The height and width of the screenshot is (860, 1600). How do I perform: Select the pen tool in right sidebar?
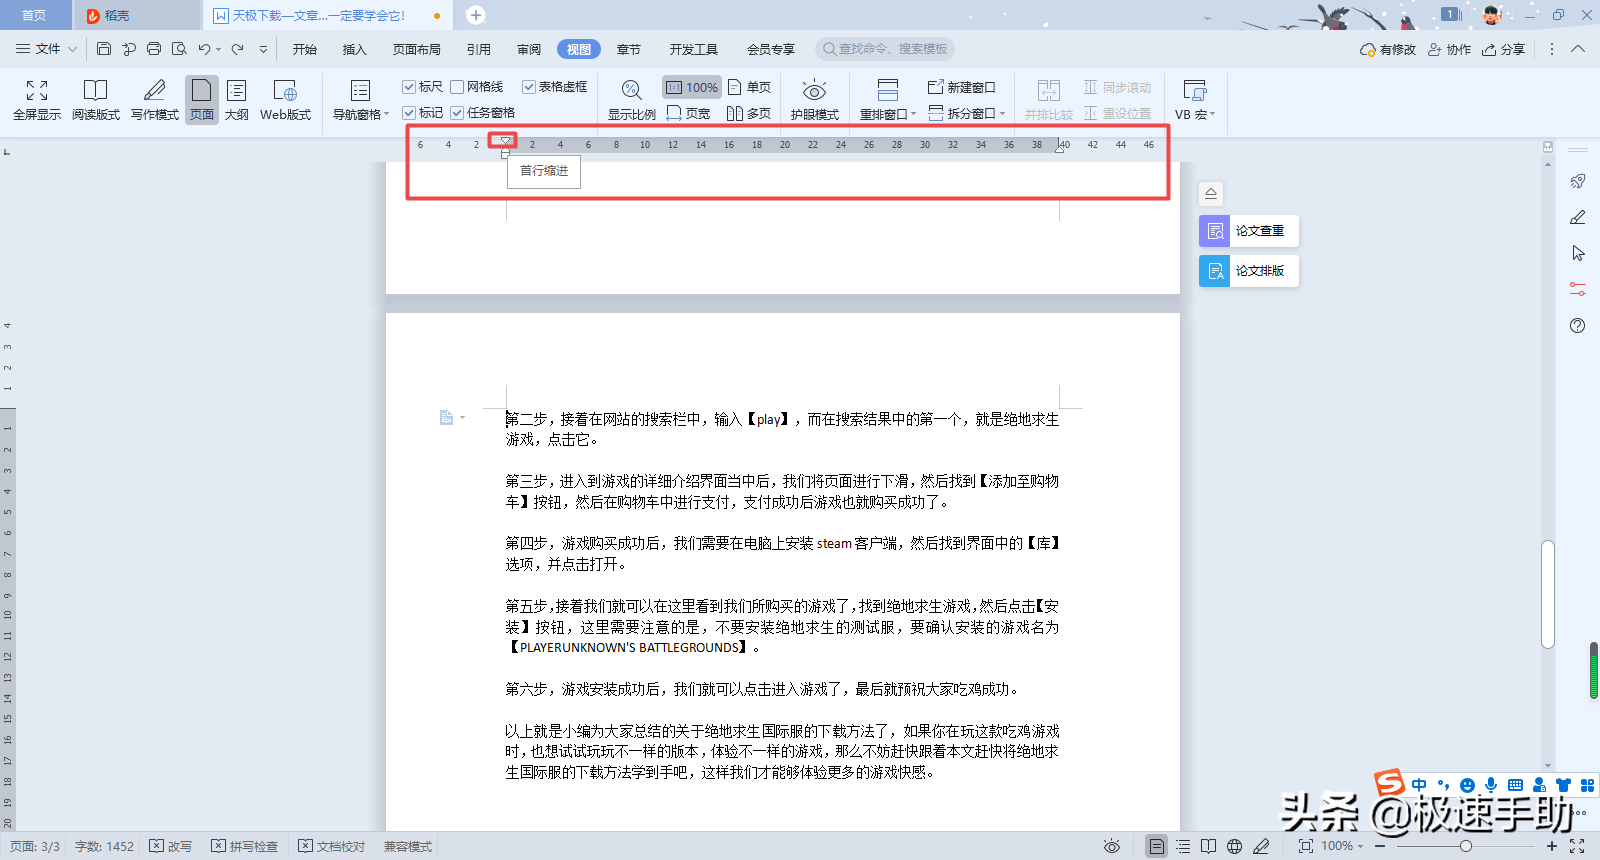(1578, 217)
